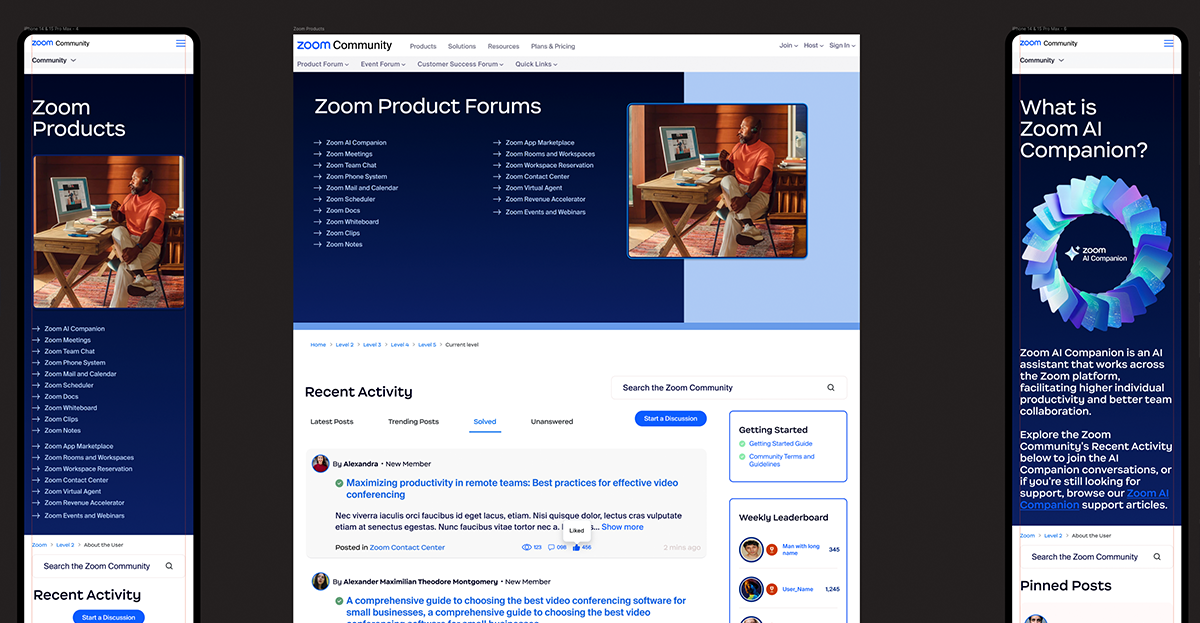Open the Sign In dropdown

pos(841,45)
